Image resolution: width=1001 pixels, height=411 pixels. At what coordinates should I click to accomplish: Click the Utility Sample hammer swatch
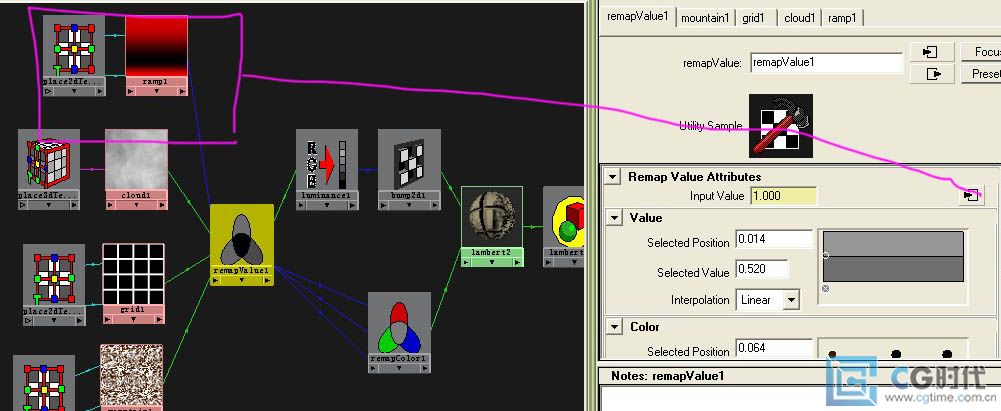tap(781, 126)
